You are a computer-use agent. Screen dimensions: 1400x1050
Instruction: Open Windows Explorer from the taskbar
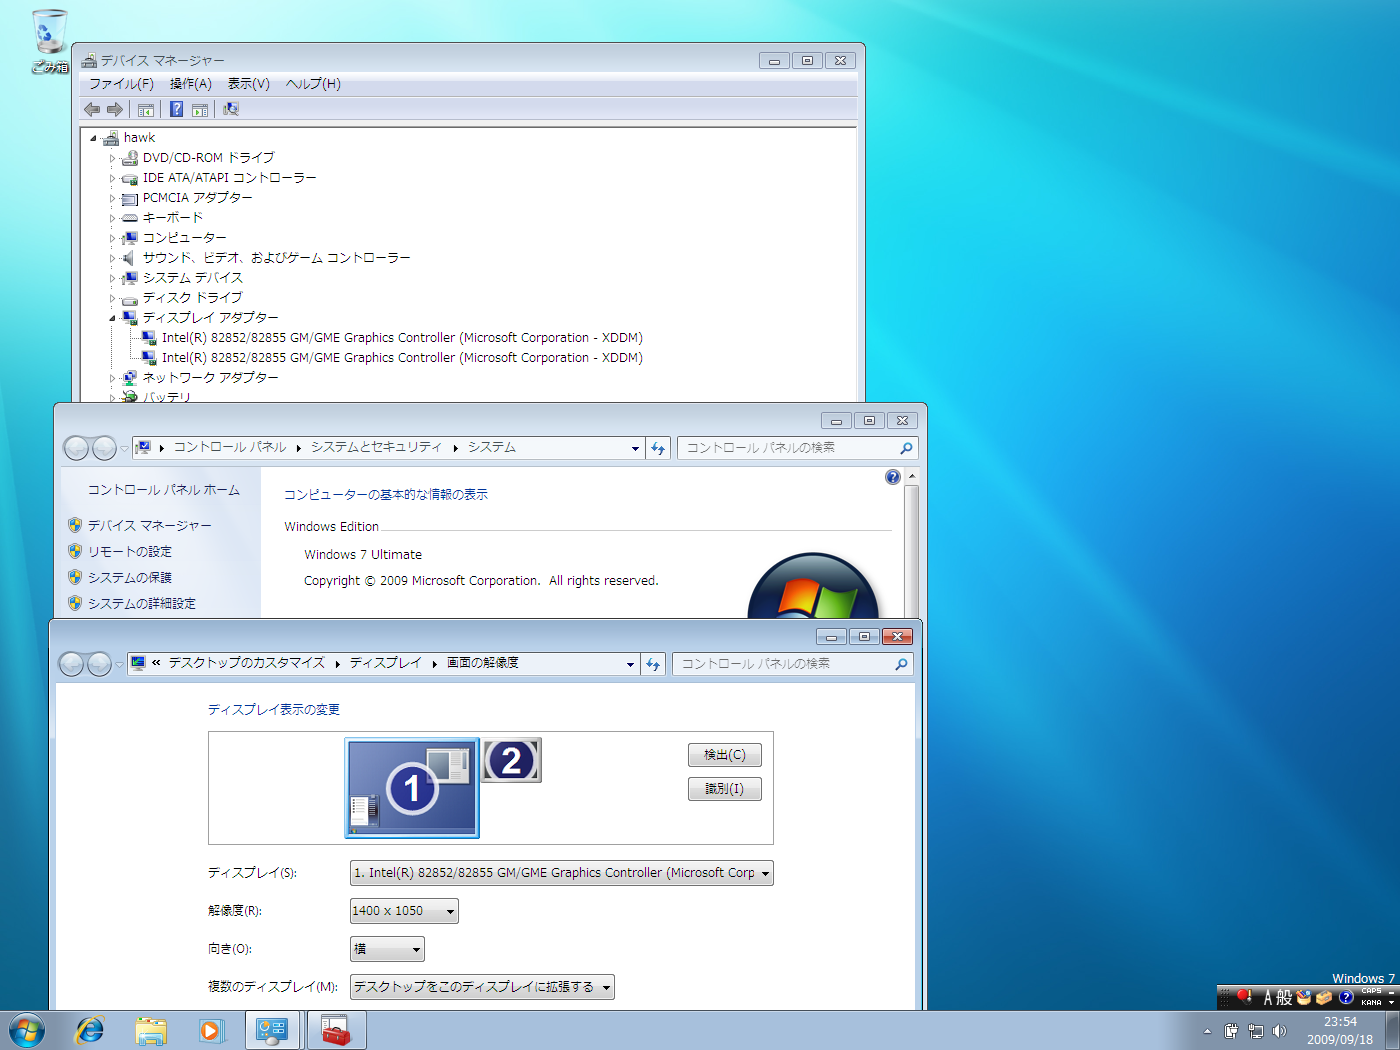(x=151, y=1030)
